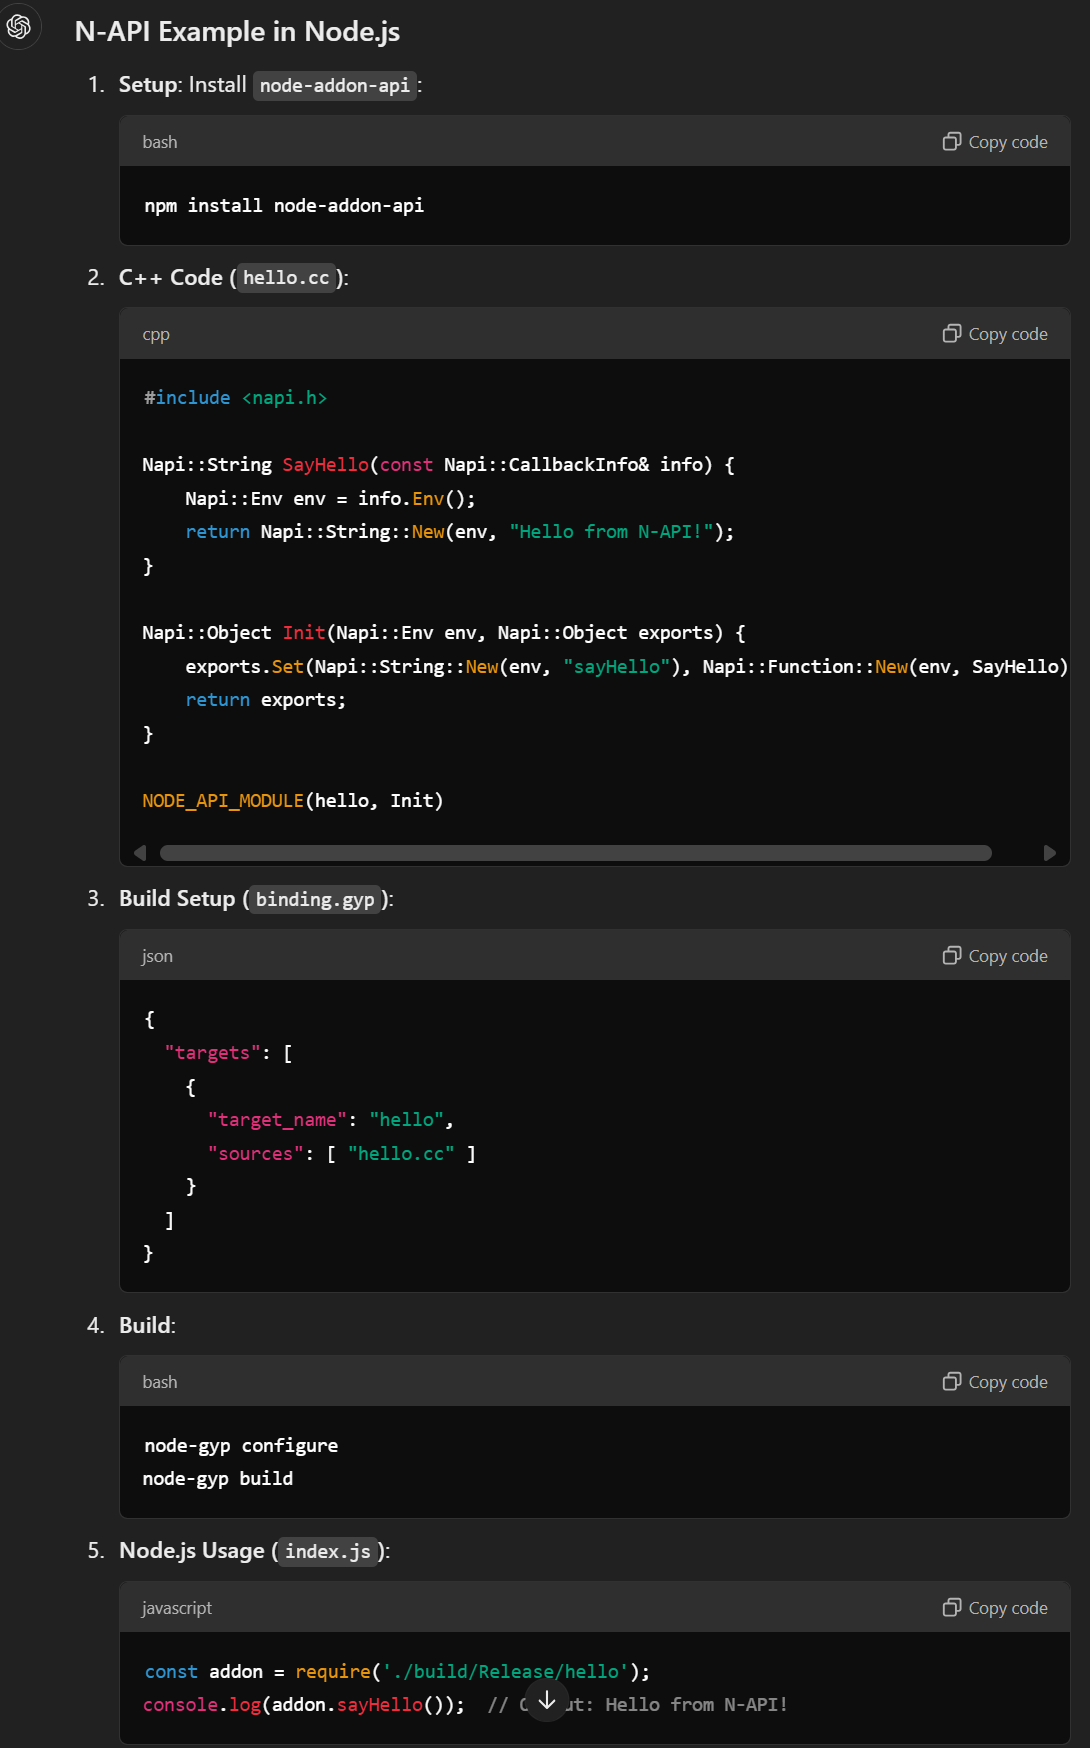Click the ChatGPT logo avatar icon
Screen dimensions: 1090x1748
19,26
